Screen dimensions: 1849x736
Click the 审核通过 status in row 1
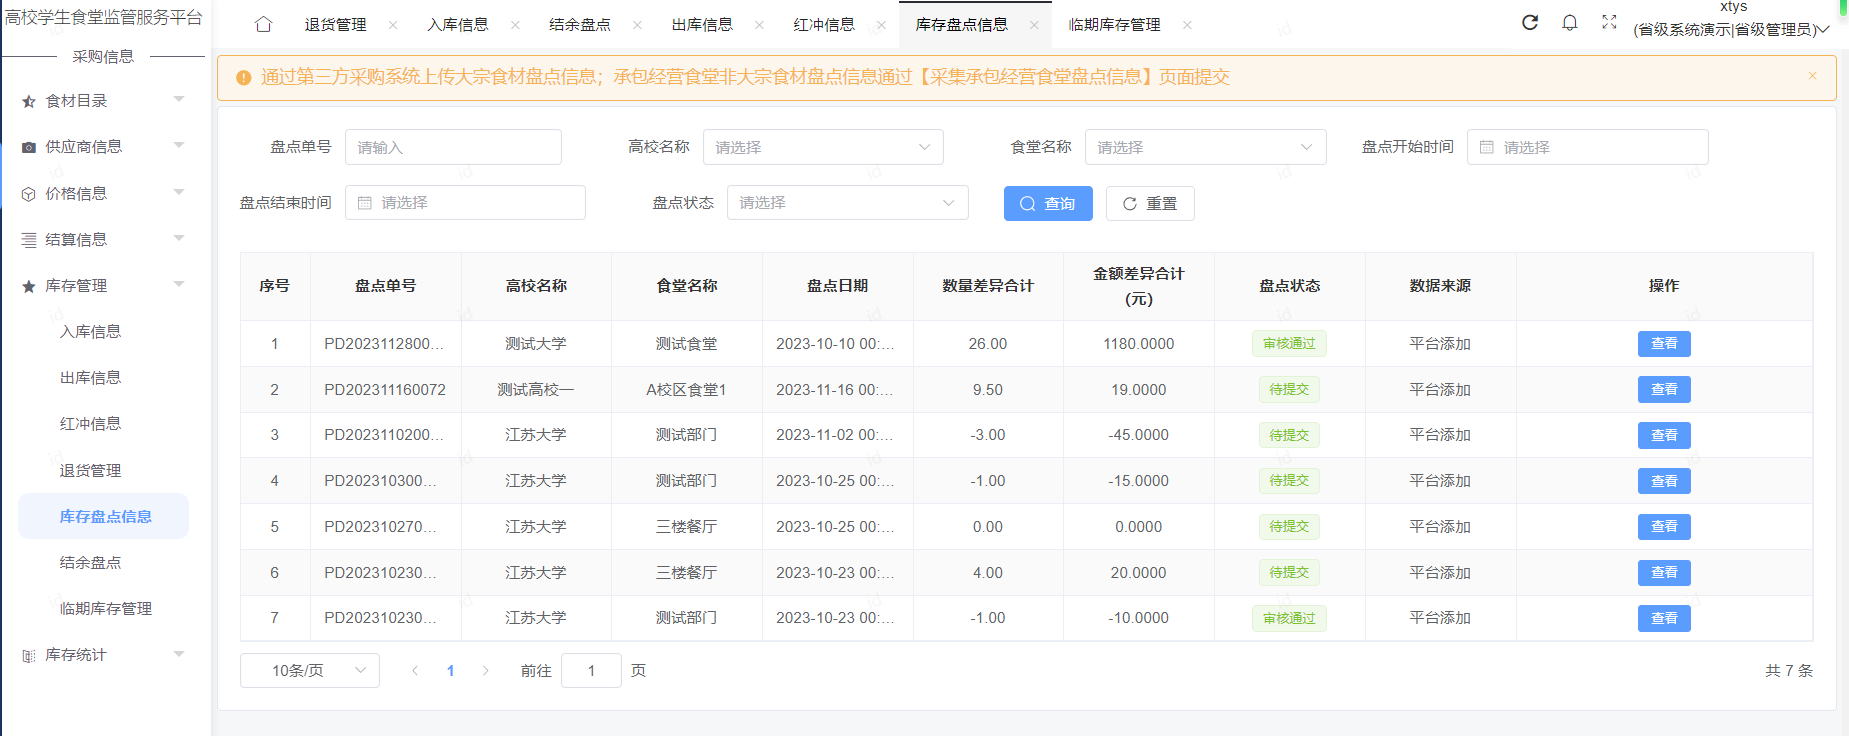click(x=1289, y=344)
